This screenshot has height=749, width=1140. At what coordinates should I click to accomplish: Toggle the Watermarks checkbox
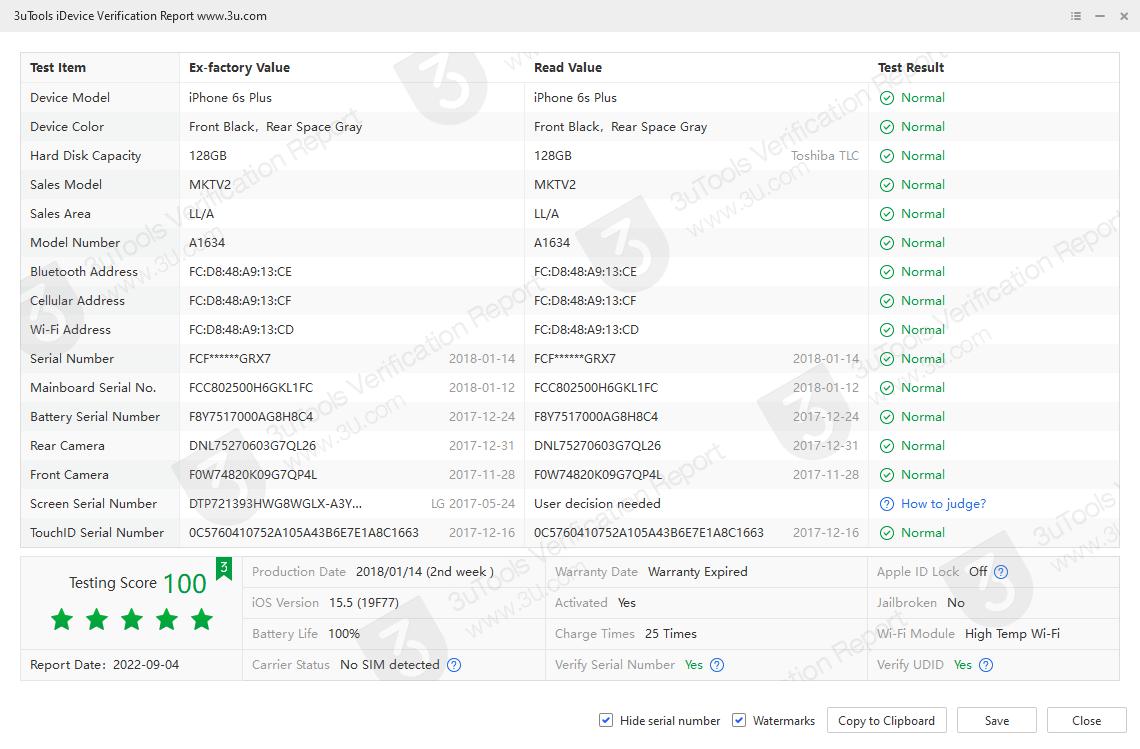[x=739, y=720]
